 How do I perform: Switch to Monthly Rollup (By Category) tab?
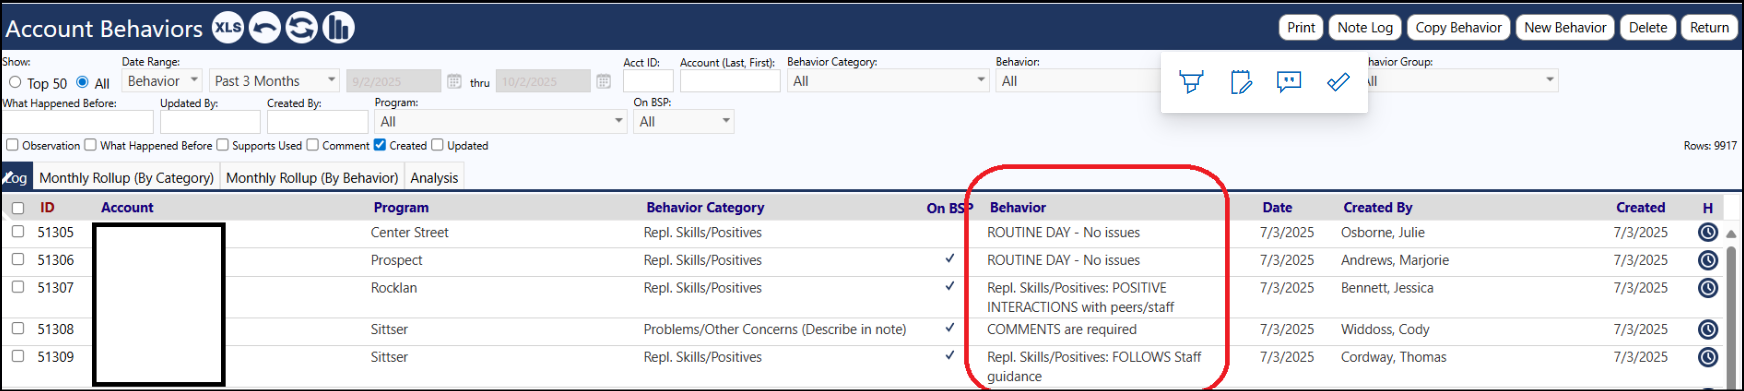click(x=126, y=178)
